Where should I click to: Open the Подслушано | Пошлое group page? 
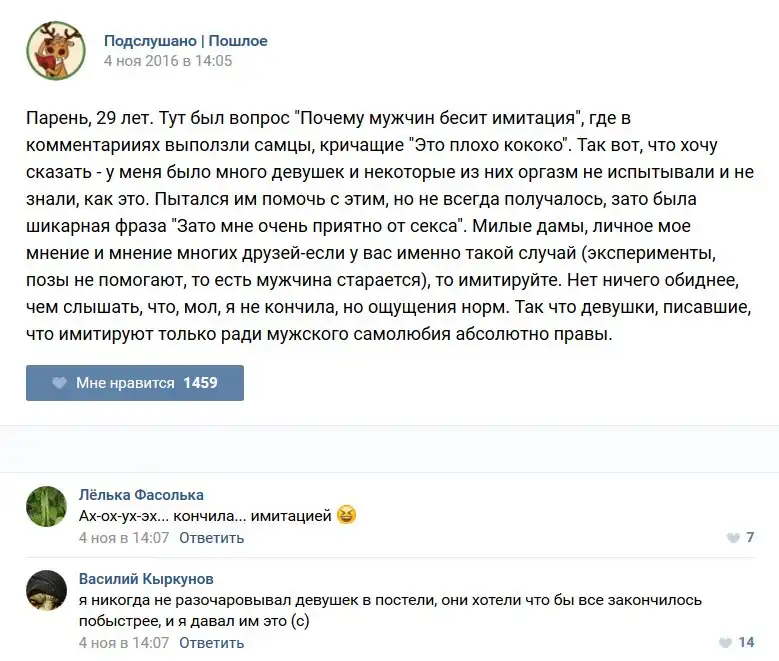click(185, 41)
